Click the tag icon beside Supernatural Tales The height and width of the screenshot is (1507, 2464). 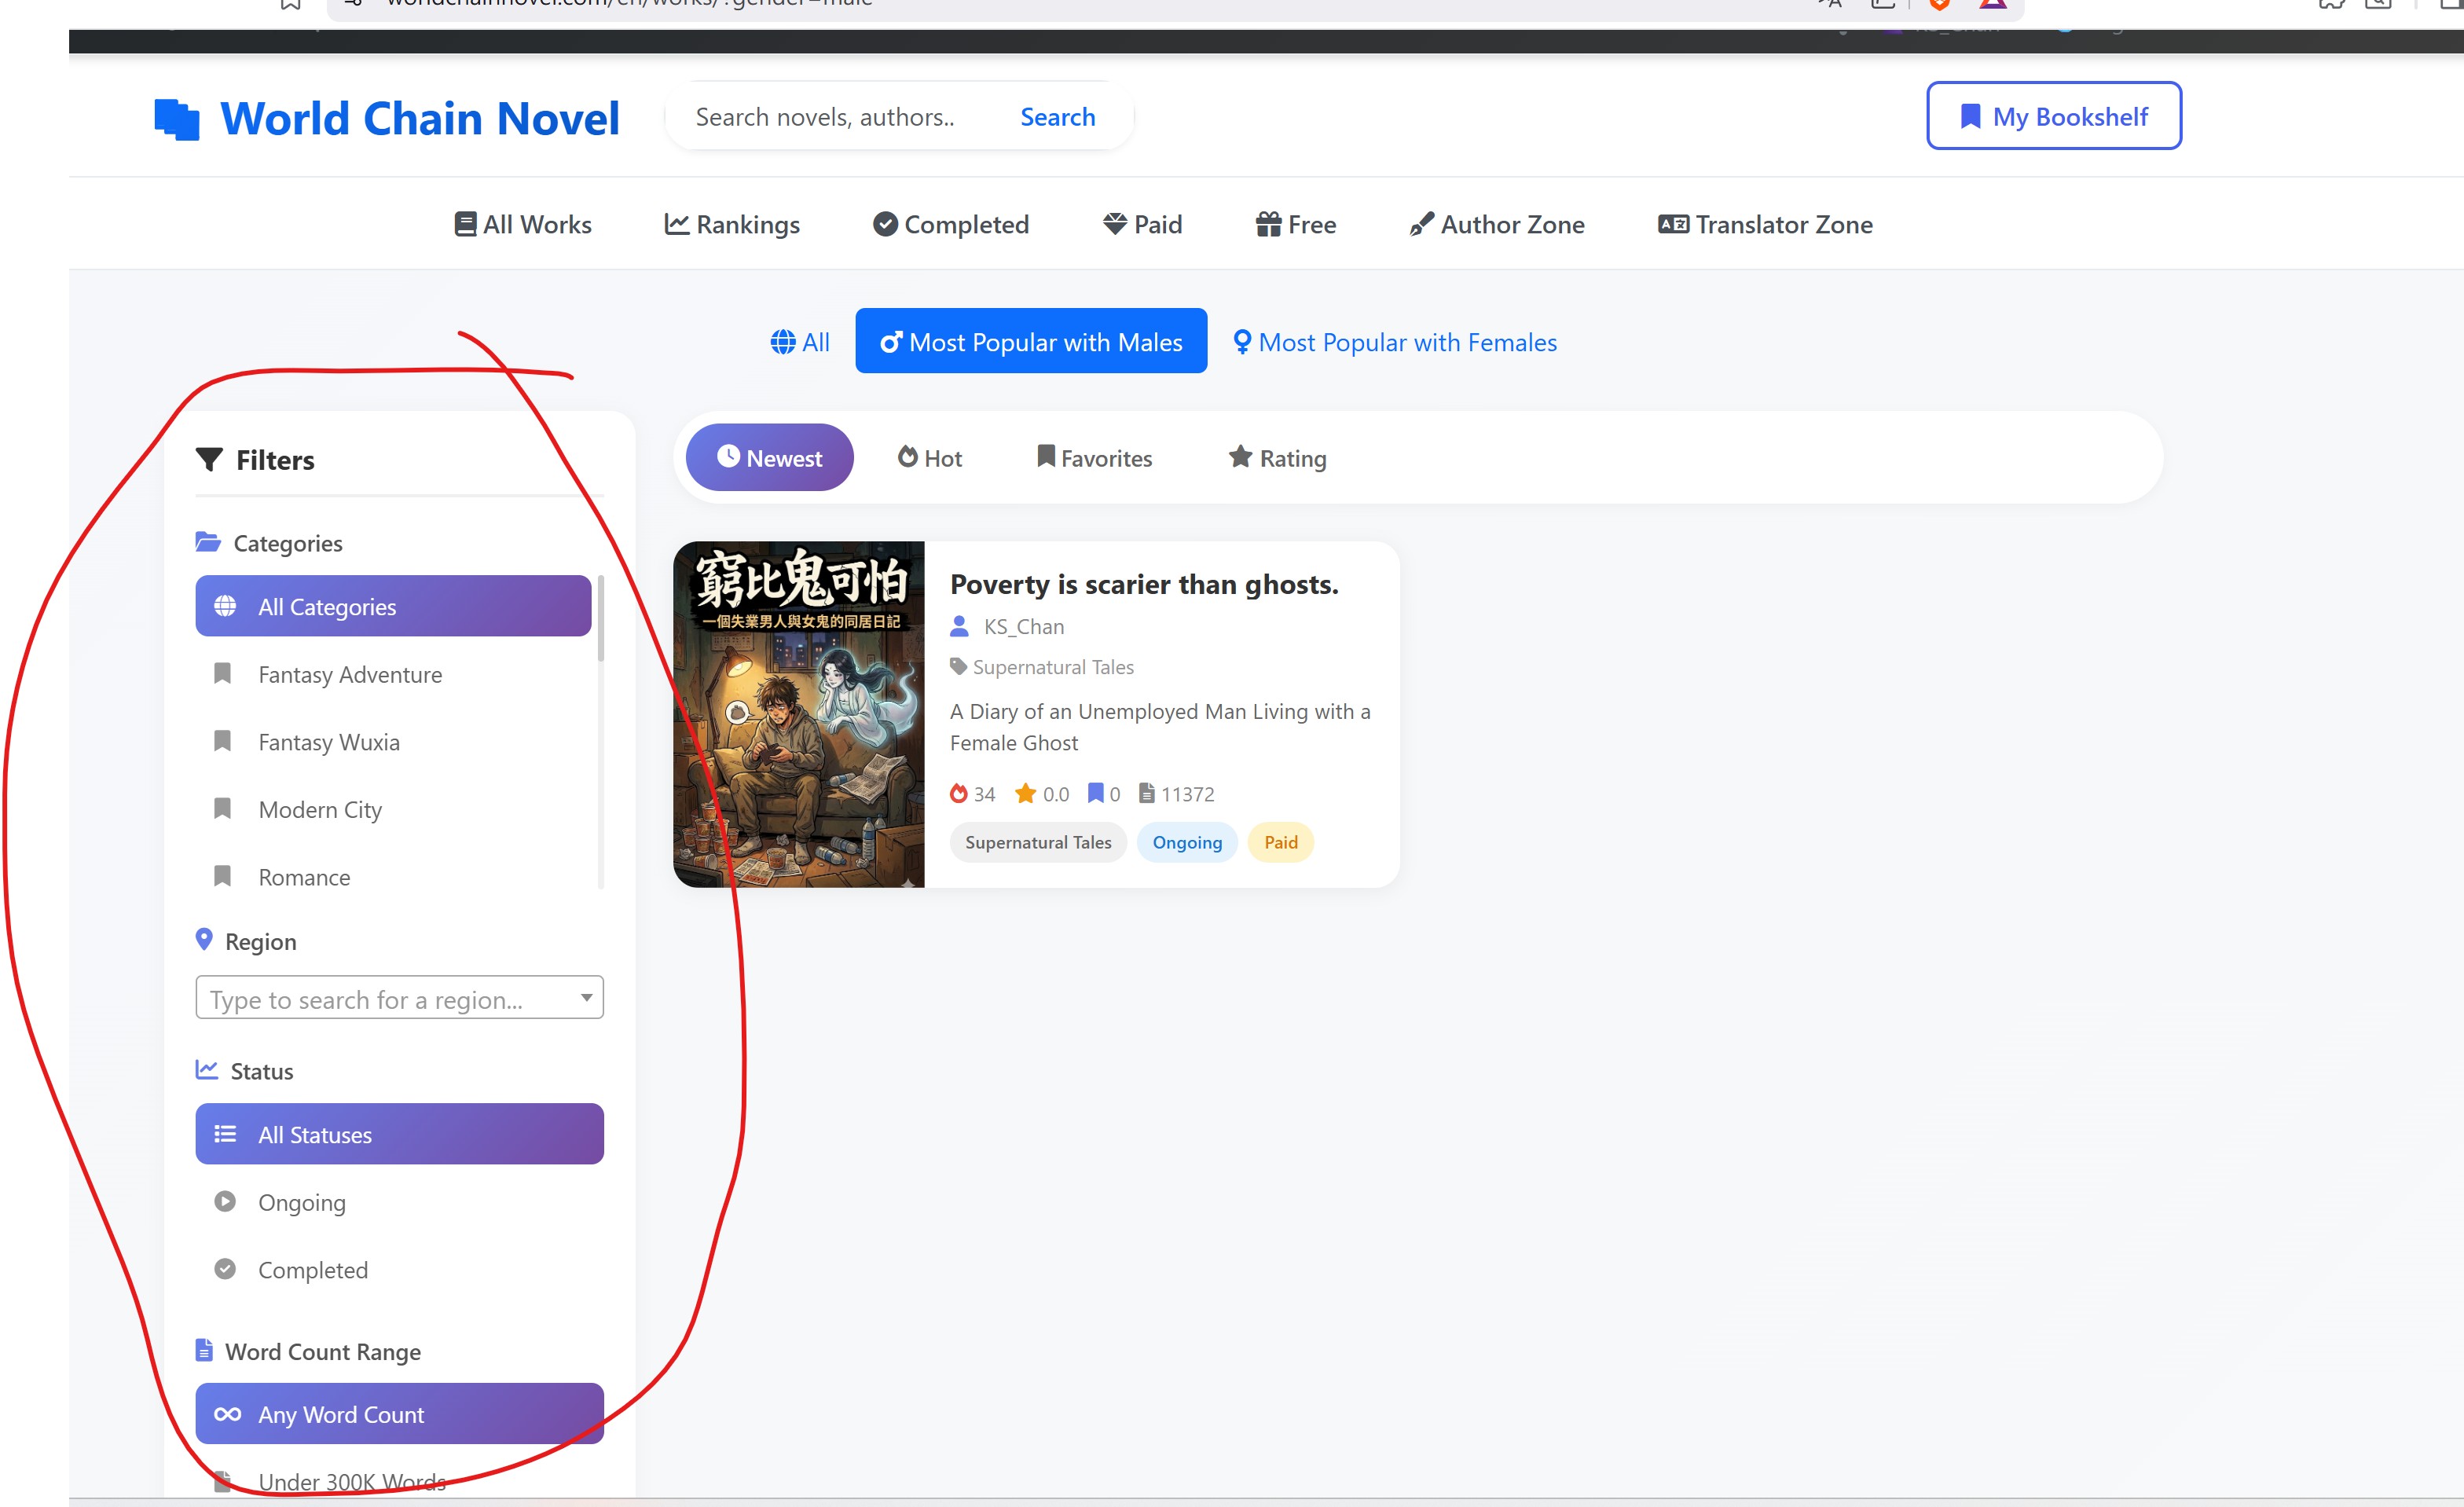pyautogui.click(x=958, y=666)
